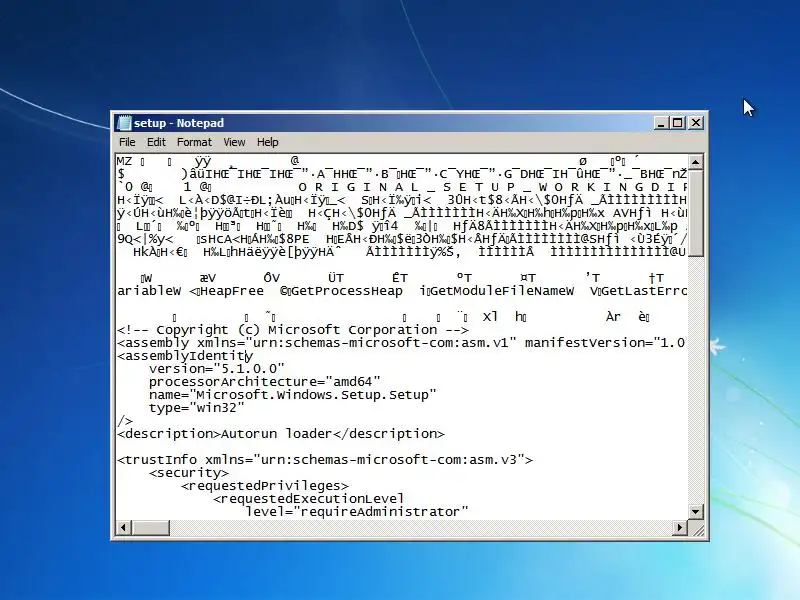This screenshot has height=600, width=800.
Task: Open the File menu
Action: (x=127, y=142)
